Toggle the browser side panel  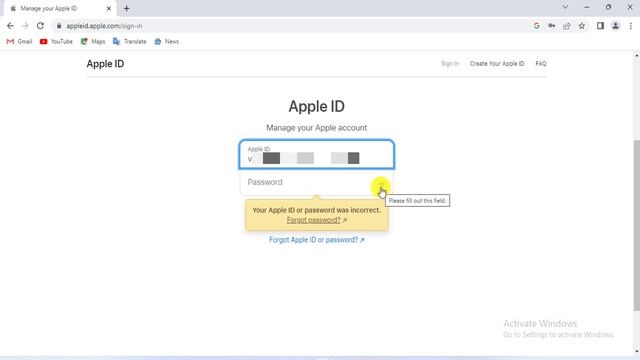pos(600,26)
